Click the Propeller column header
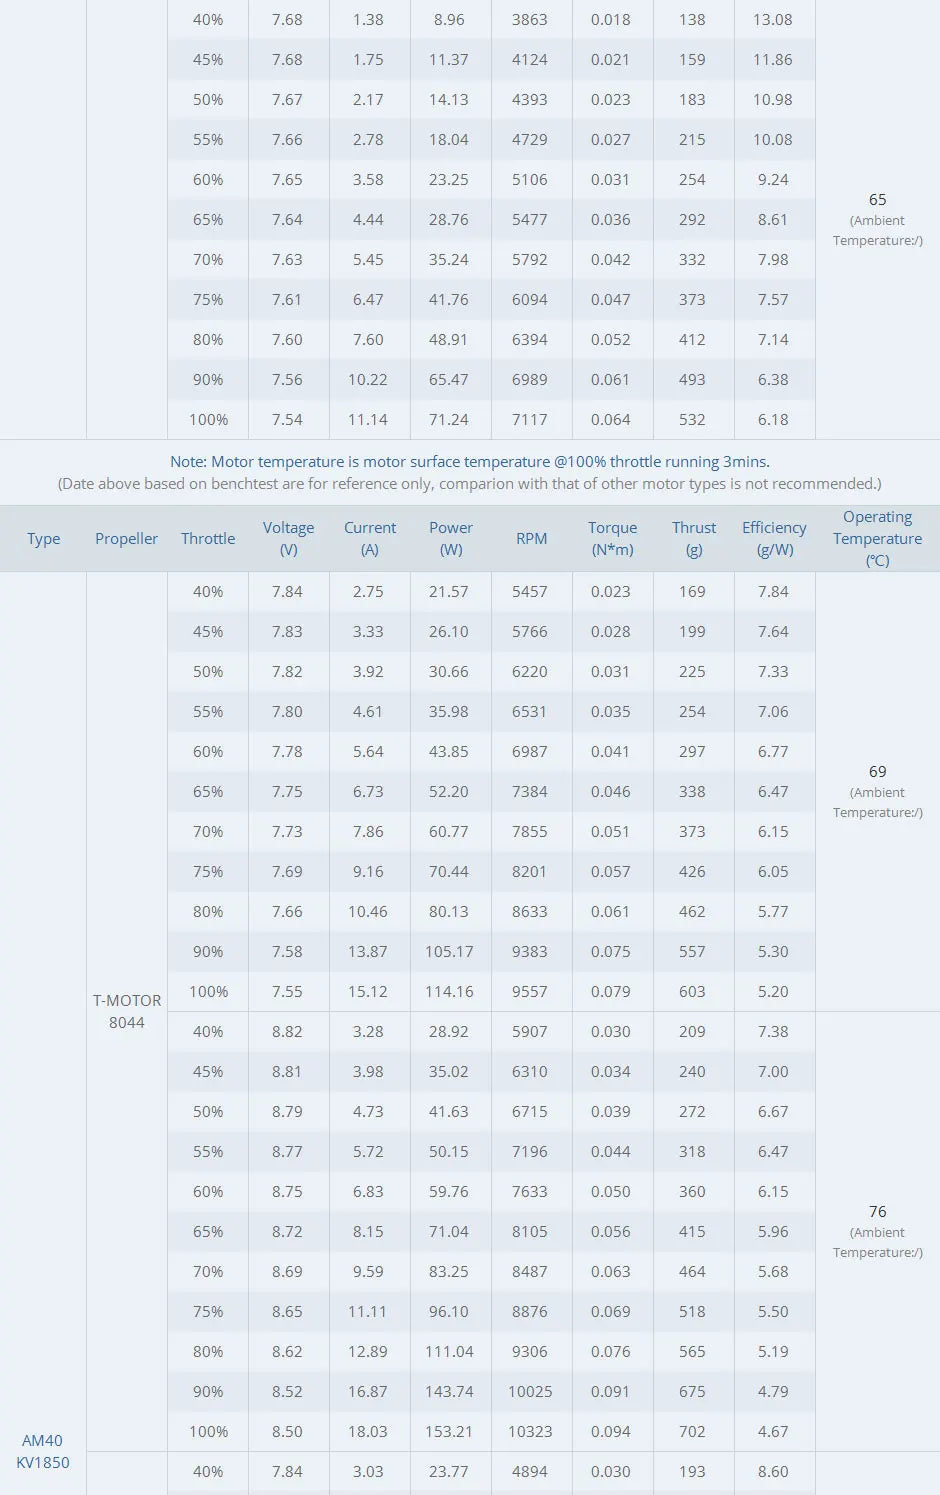Viewport: 940px width, 1495px height. click(126, 539)
